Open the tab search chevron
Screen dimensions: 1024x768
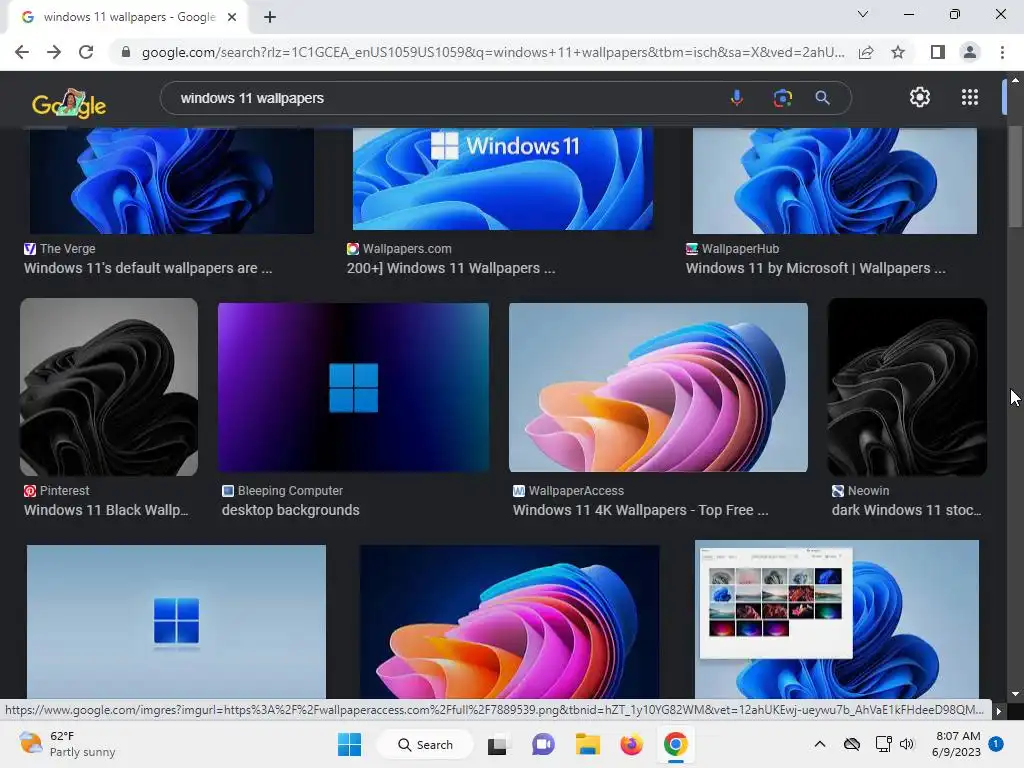point(863,14)
